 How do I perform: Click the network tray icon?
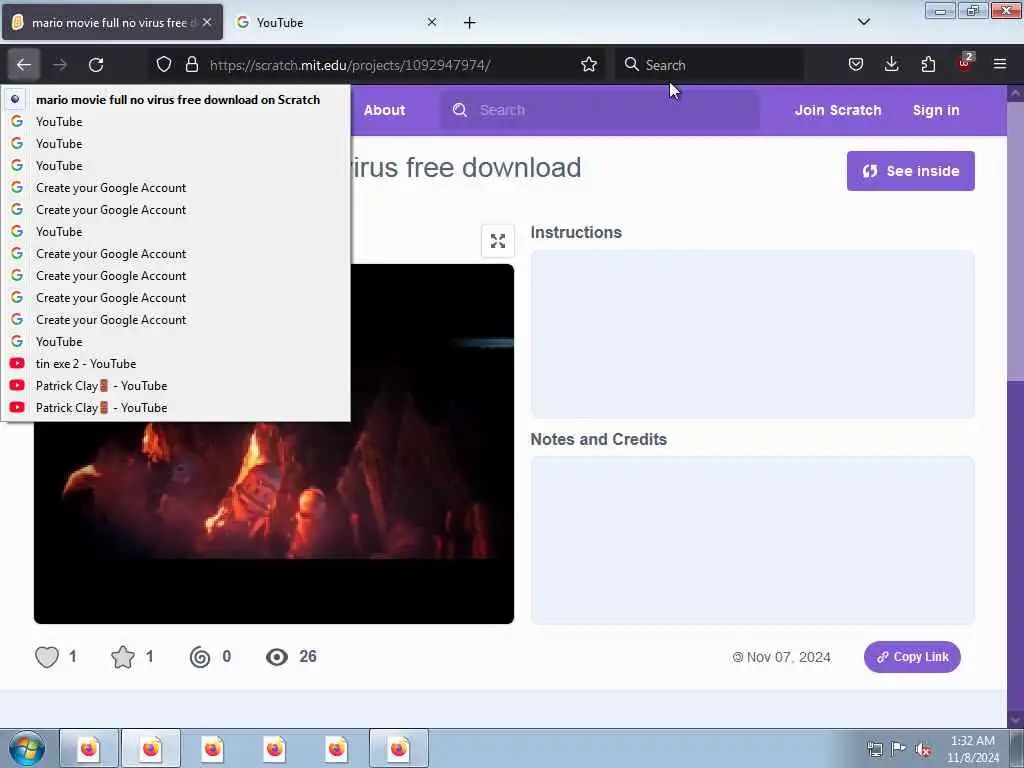(874, 749)
